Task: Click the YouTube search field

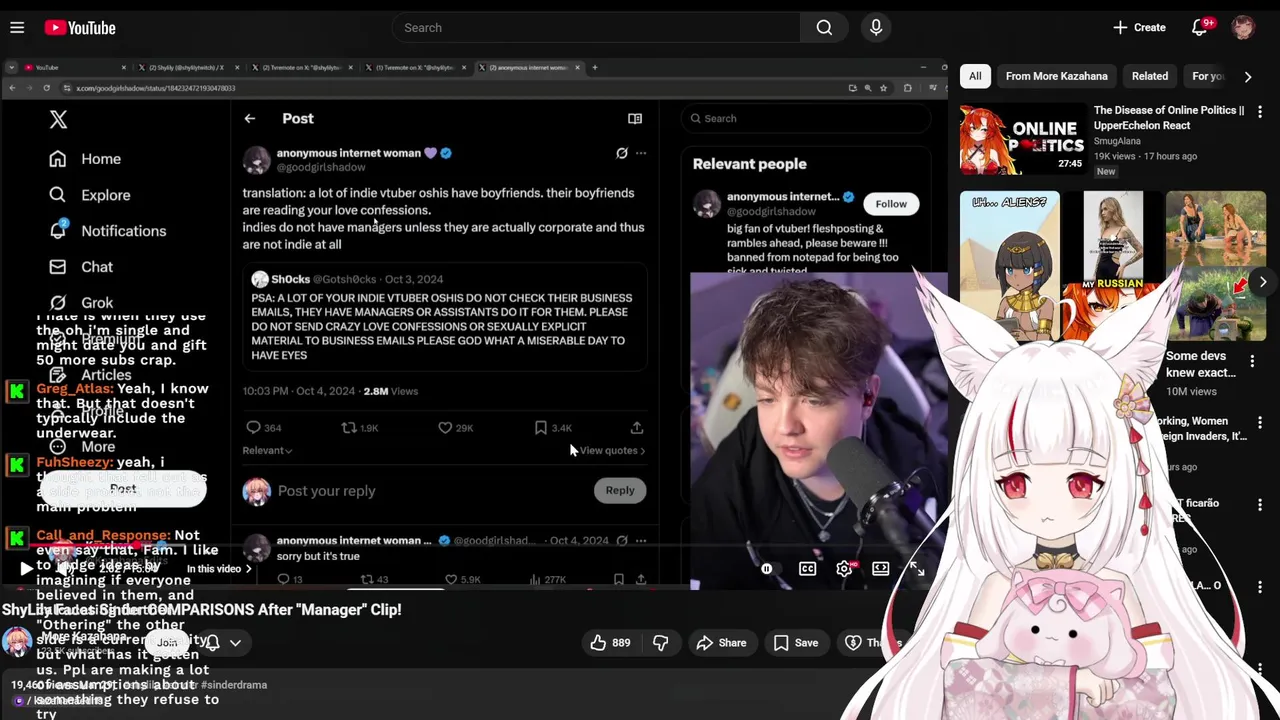Action: tap(596, 28)
